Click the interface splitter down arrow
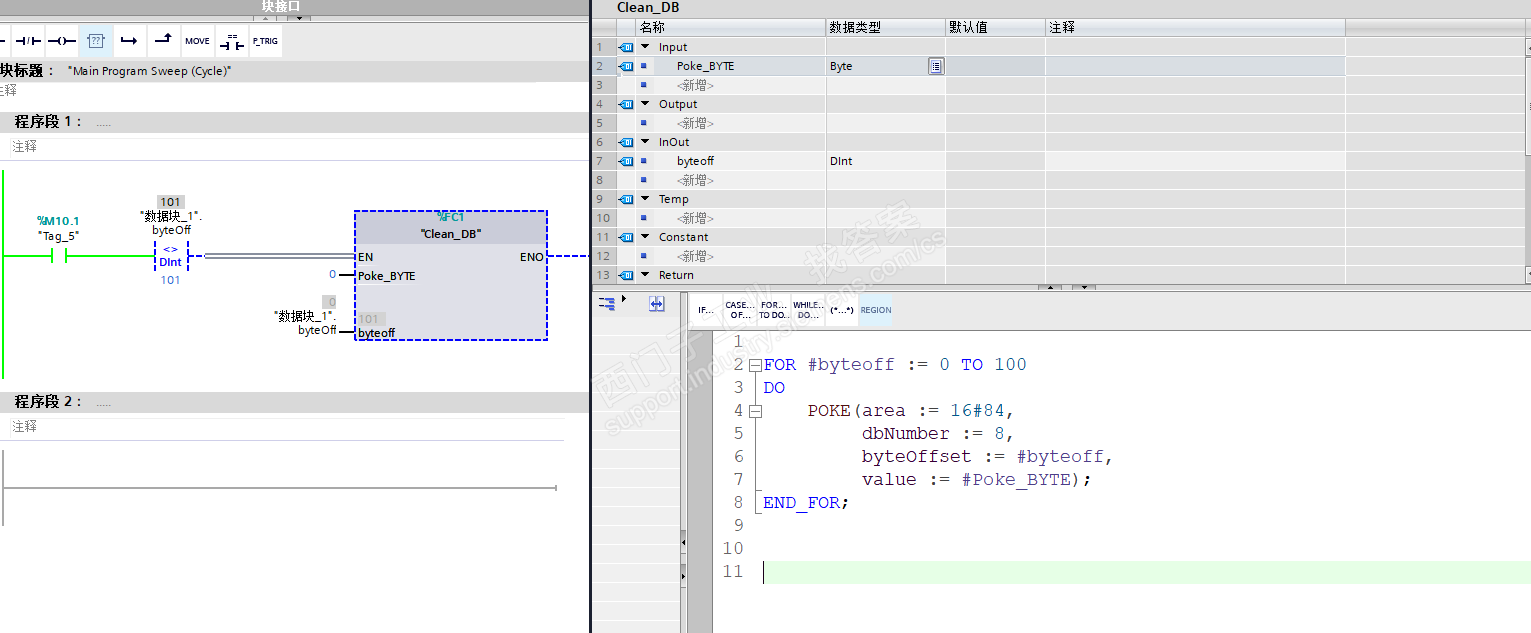The image size is (1531, 633). point(1084,288)
